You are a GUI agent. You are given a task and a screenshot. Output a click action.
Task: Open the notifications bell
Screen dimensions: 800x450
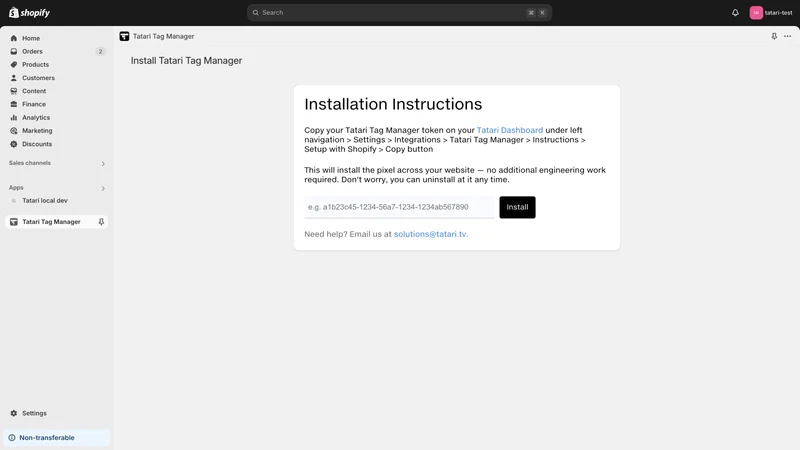(735, 13)
